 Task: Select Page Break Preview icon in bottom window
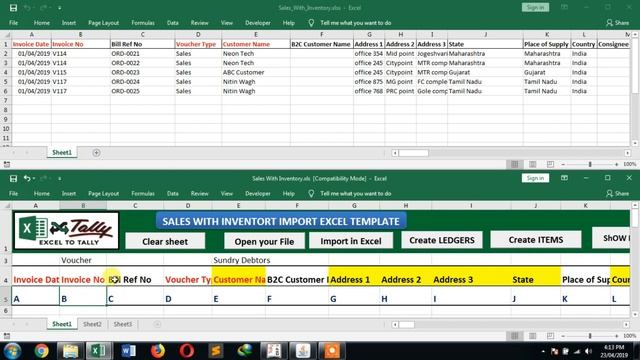tap(550, 336)
